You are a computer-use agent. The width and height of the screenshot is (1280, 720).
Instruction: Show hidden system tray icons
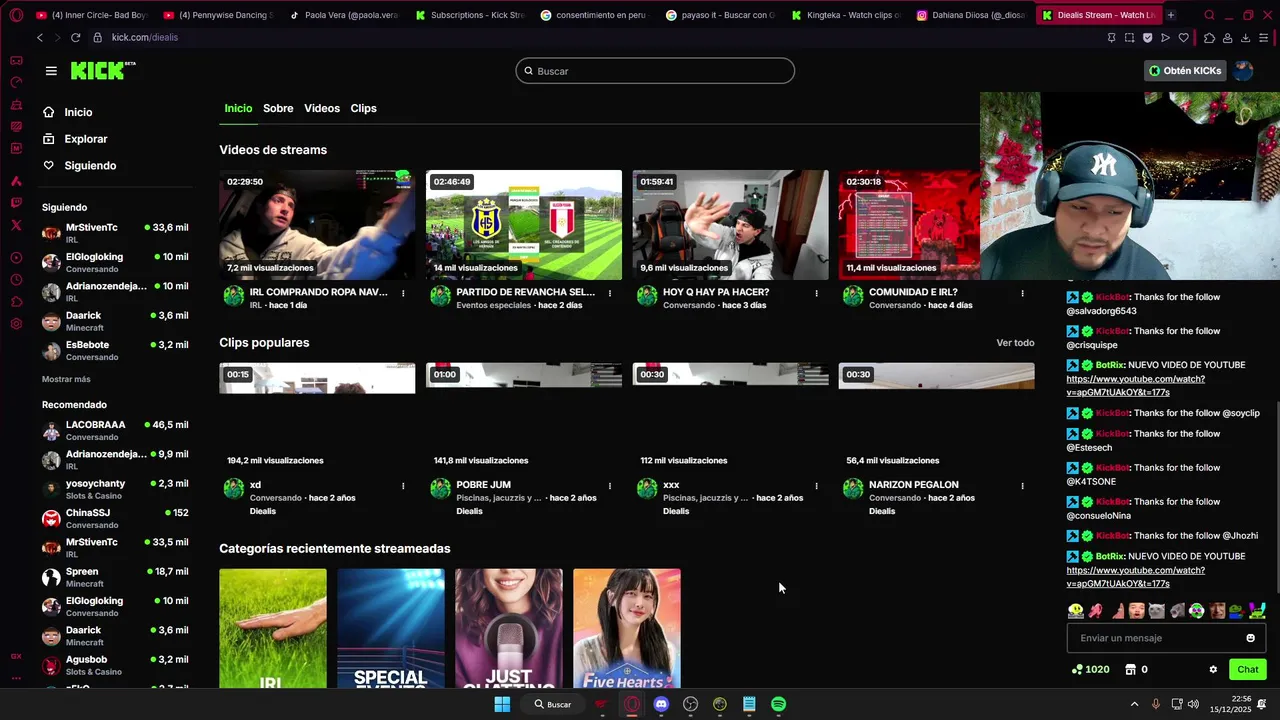point(1134,704)
